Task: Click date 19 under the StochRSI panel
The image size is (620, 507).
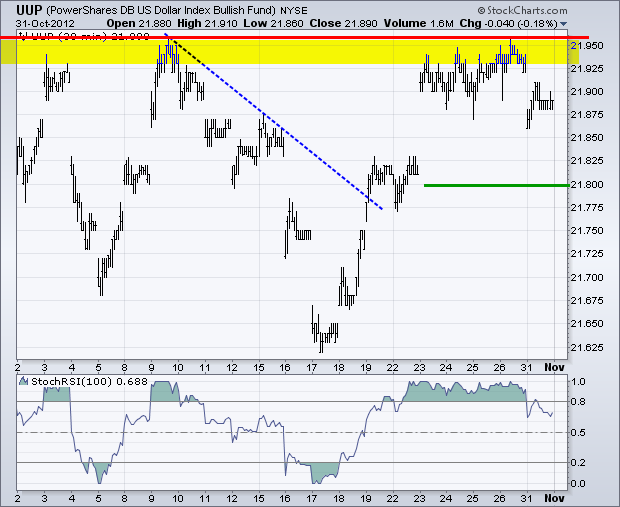Action: [x=366, y=498]
